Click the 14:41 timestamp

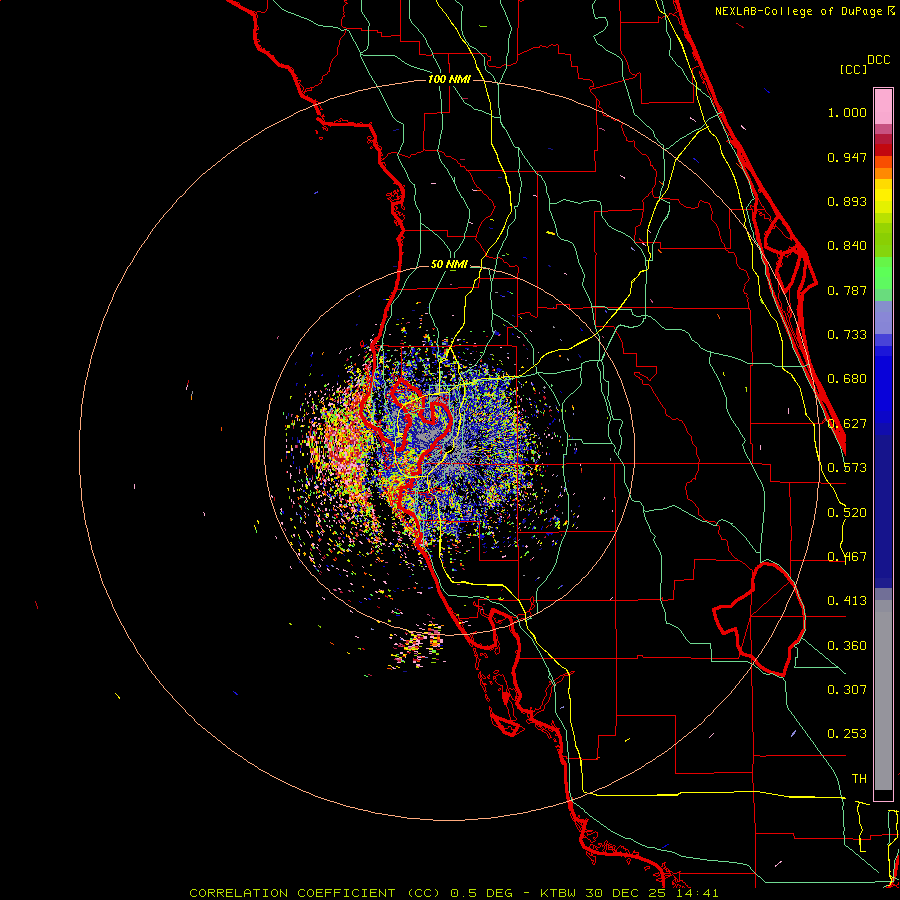point(695,893)
